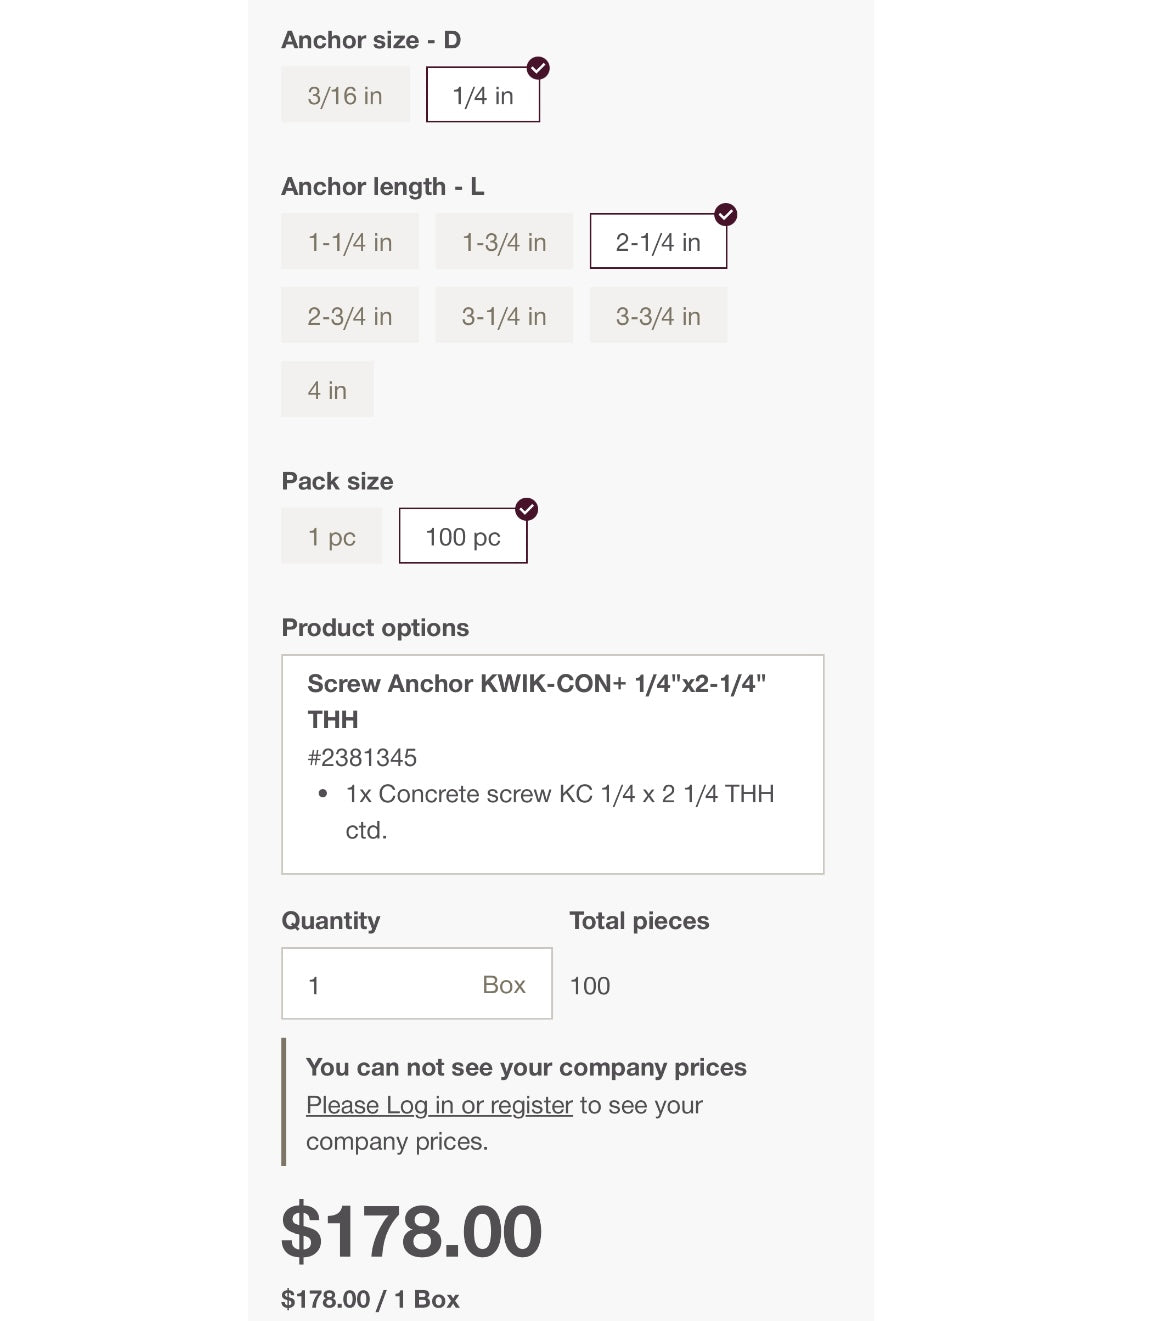Viewport: 1170px width, 1321px height.
Task: Click the checkmark badge on 1/4 in
Action: pyautogui.click(x=538, y=68)
